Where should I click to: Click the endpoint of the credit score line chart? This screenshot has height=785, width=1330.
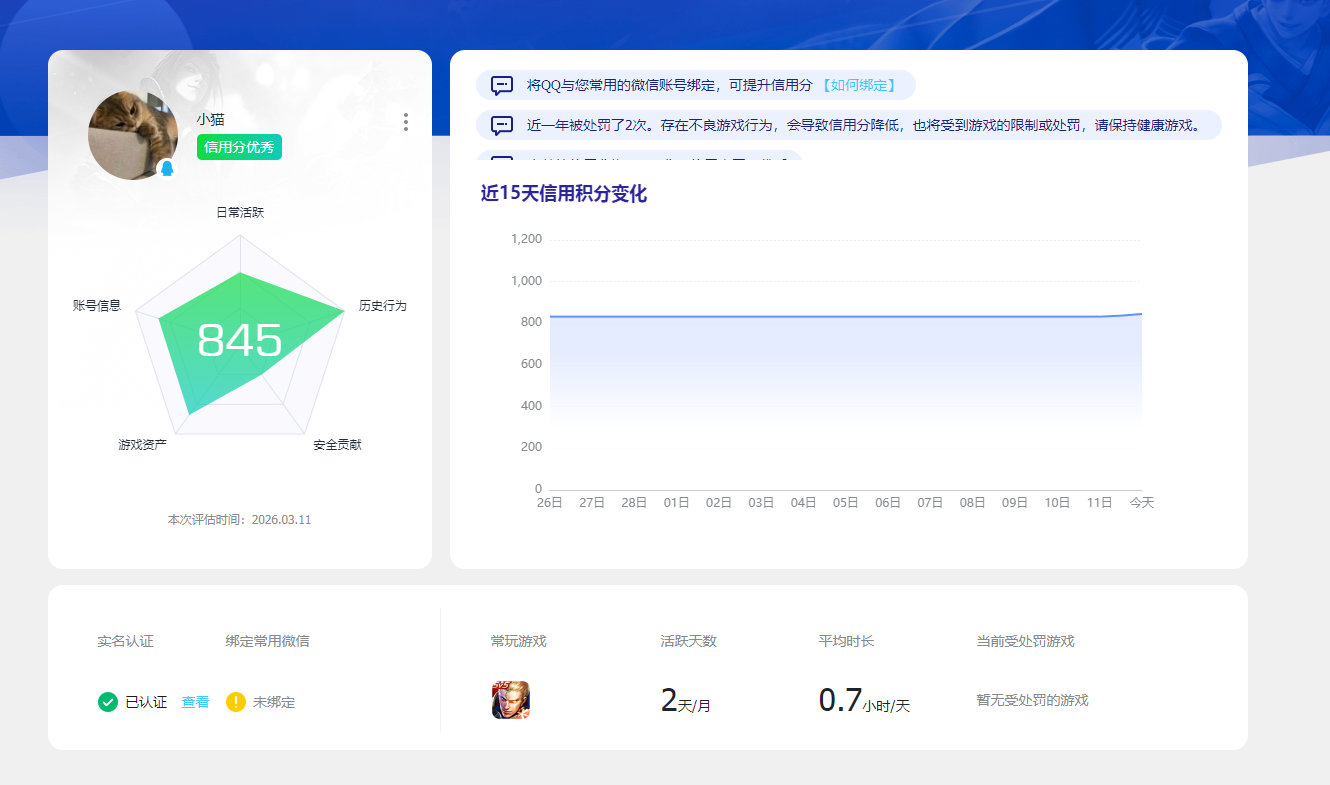click(1141, 313)
